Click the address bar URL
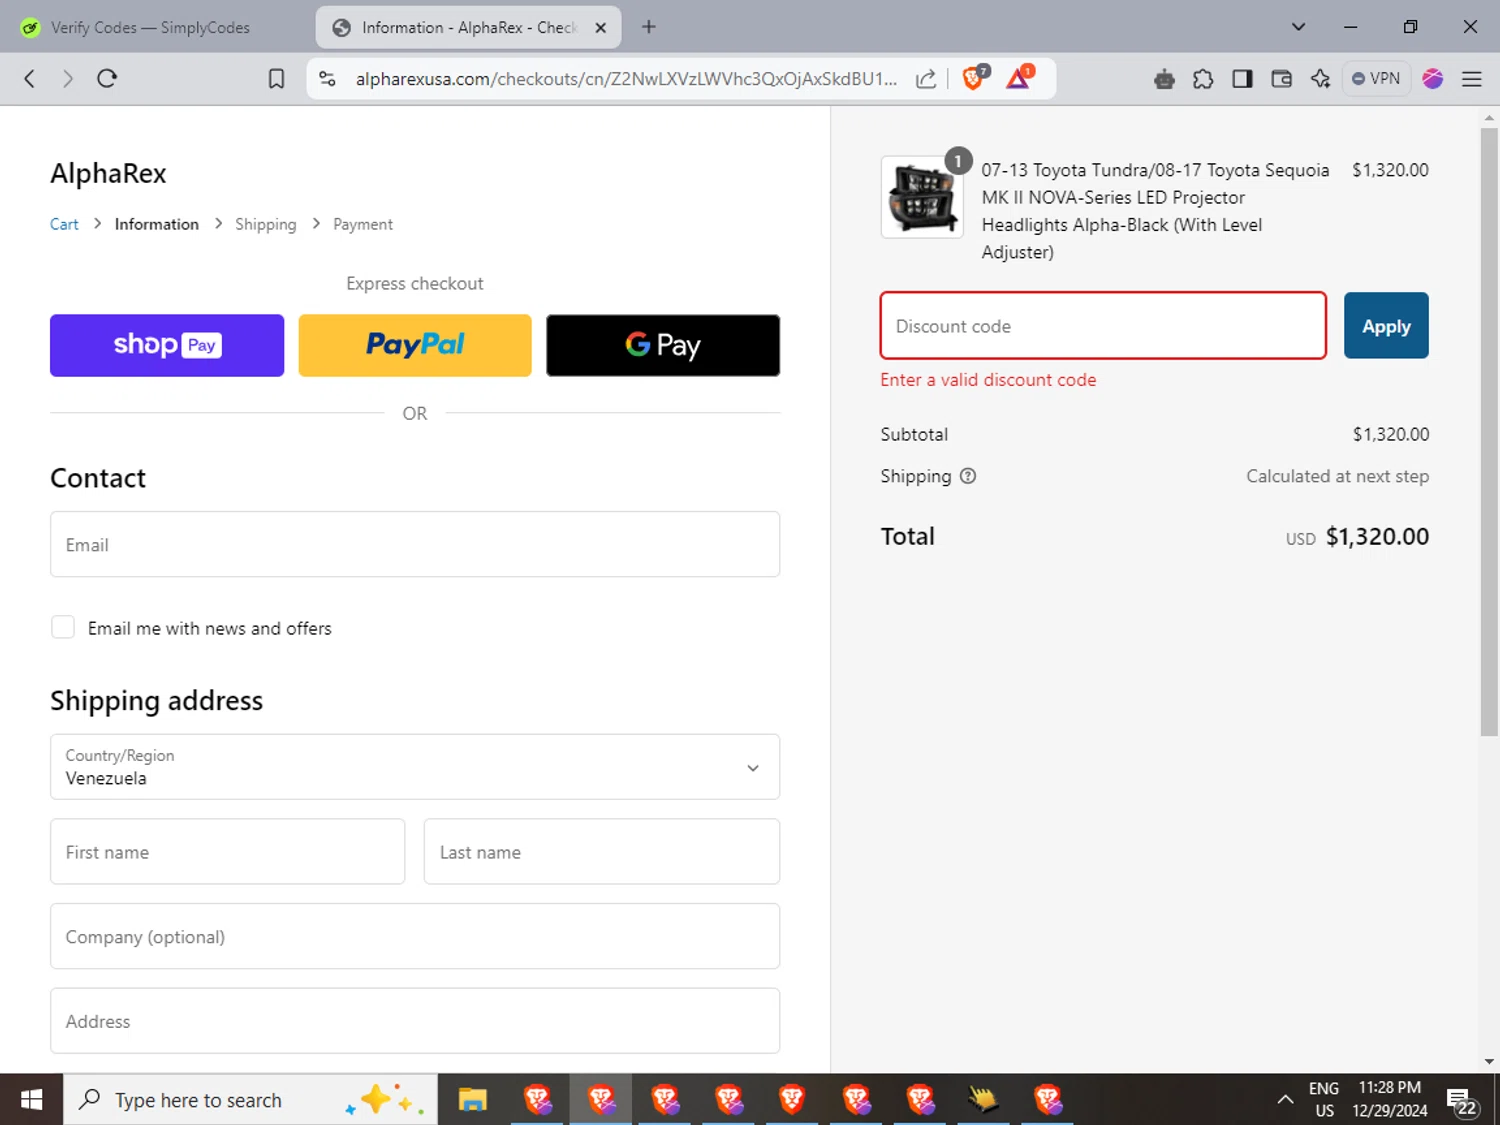 [626, 79]
